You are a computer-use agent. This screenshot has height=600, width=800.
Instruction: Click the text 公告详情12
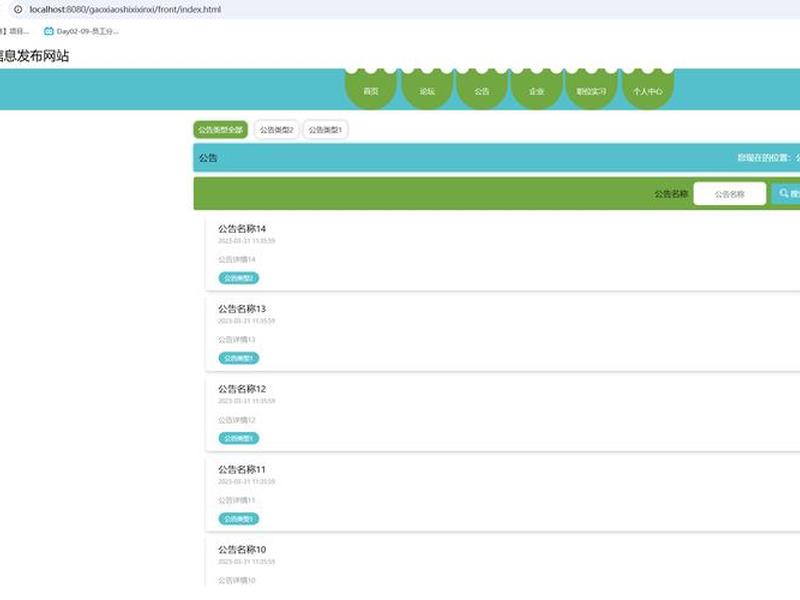coord(237,420)
